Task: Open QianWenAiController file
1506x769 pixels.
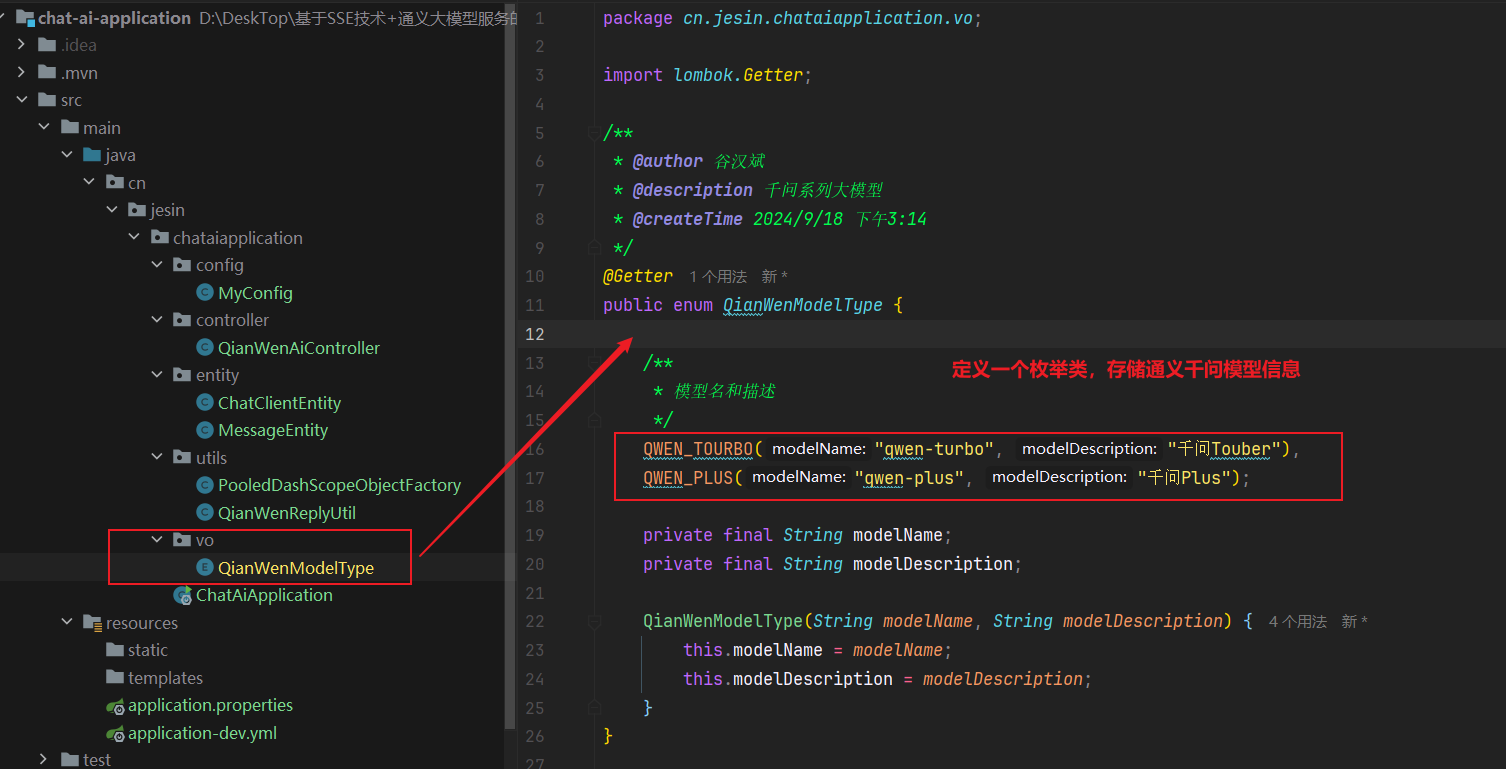Action: (299, 348)
